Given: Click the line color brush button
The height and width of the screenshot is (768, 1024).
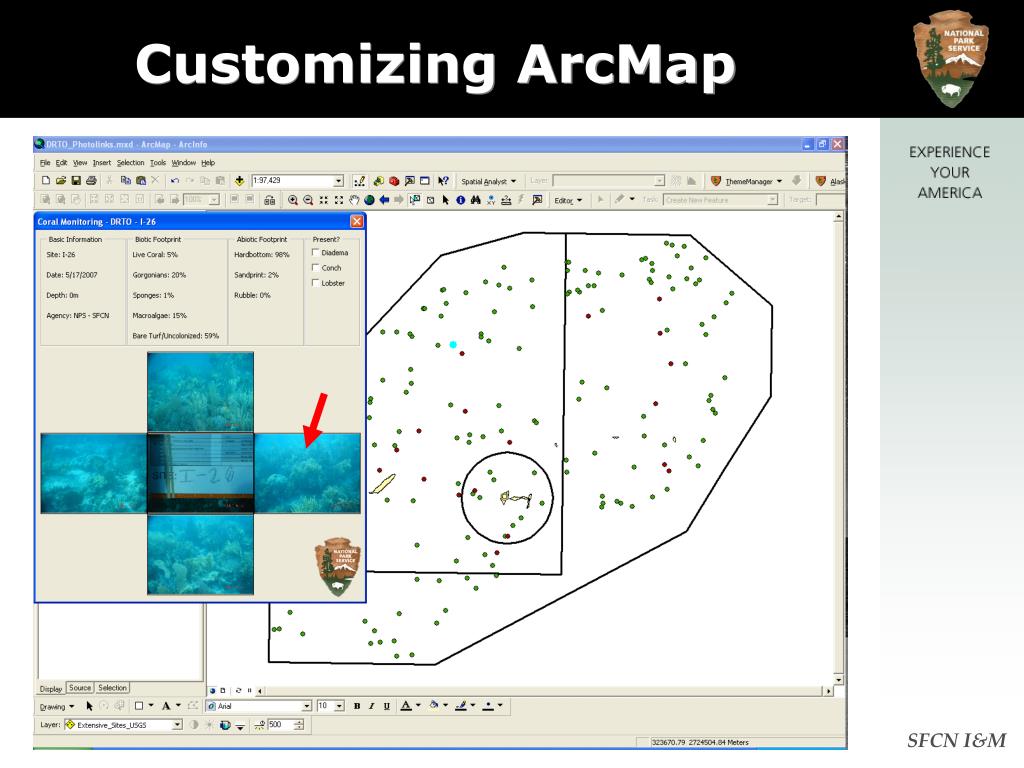Looking at the screenshot, I should [461, 705].
